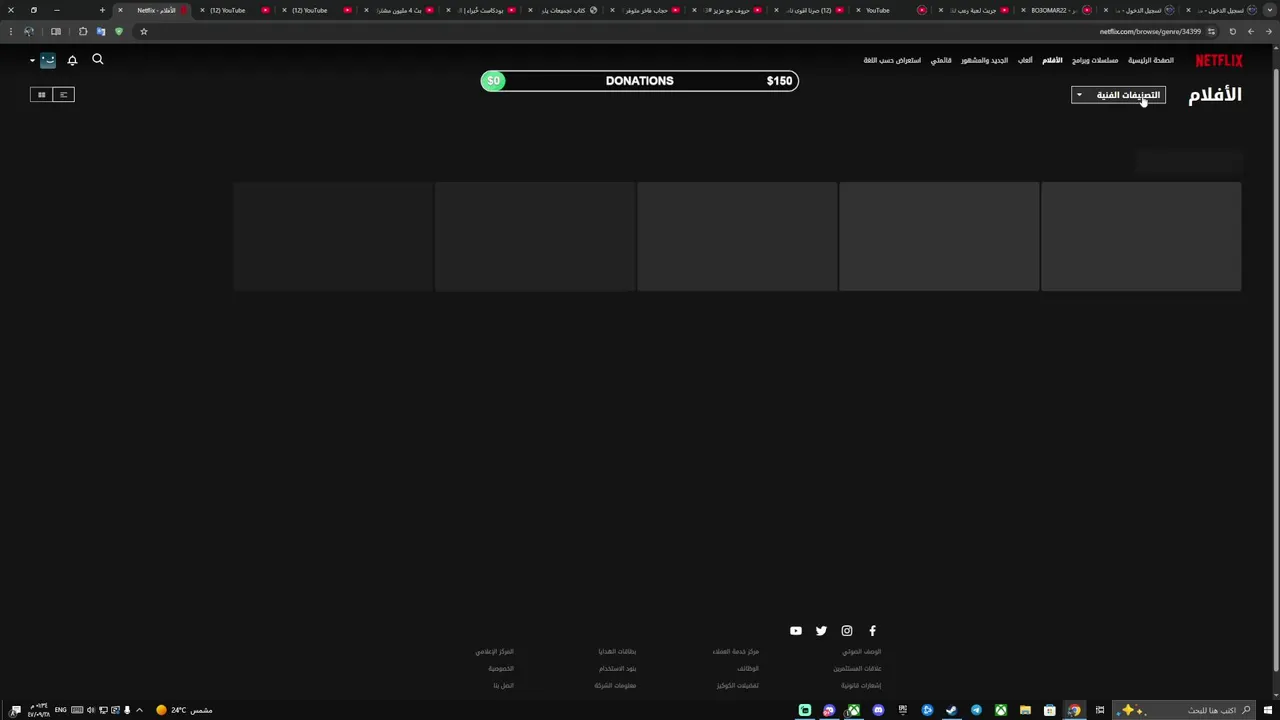The height and width of the screenshot is (720, 1280).
Task: Open the profile avatar menu
Action: (48, 60)
